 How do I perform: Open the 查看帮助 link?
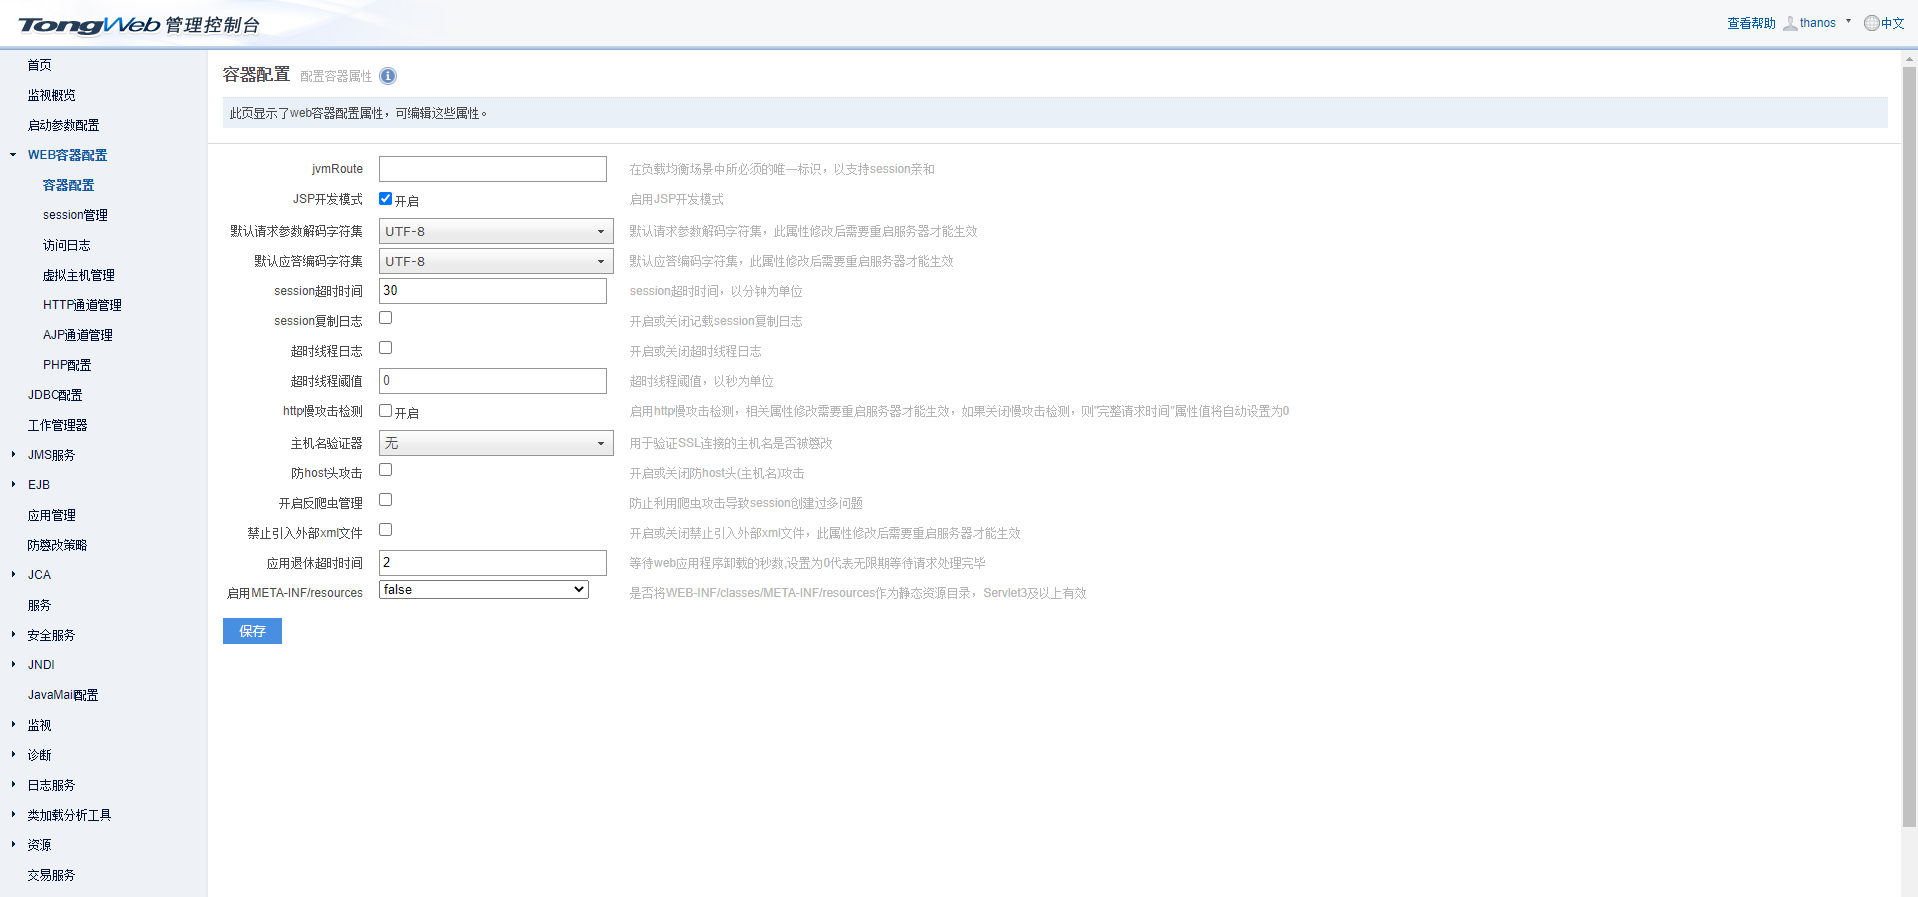[x=1751, y=23]
